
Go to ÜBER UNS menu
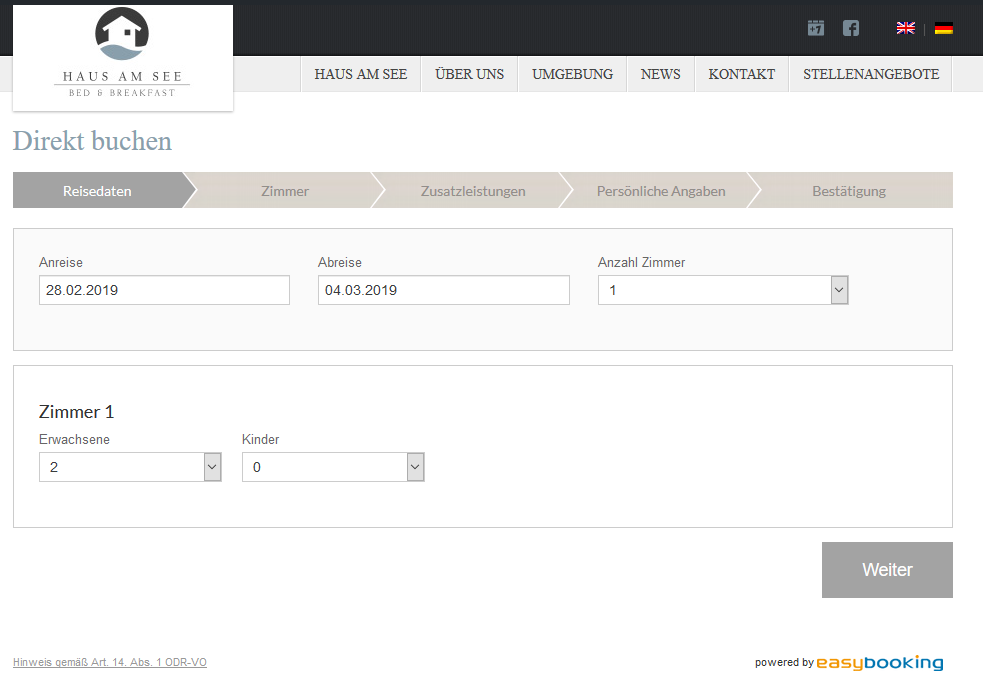[x=470, y=74]
